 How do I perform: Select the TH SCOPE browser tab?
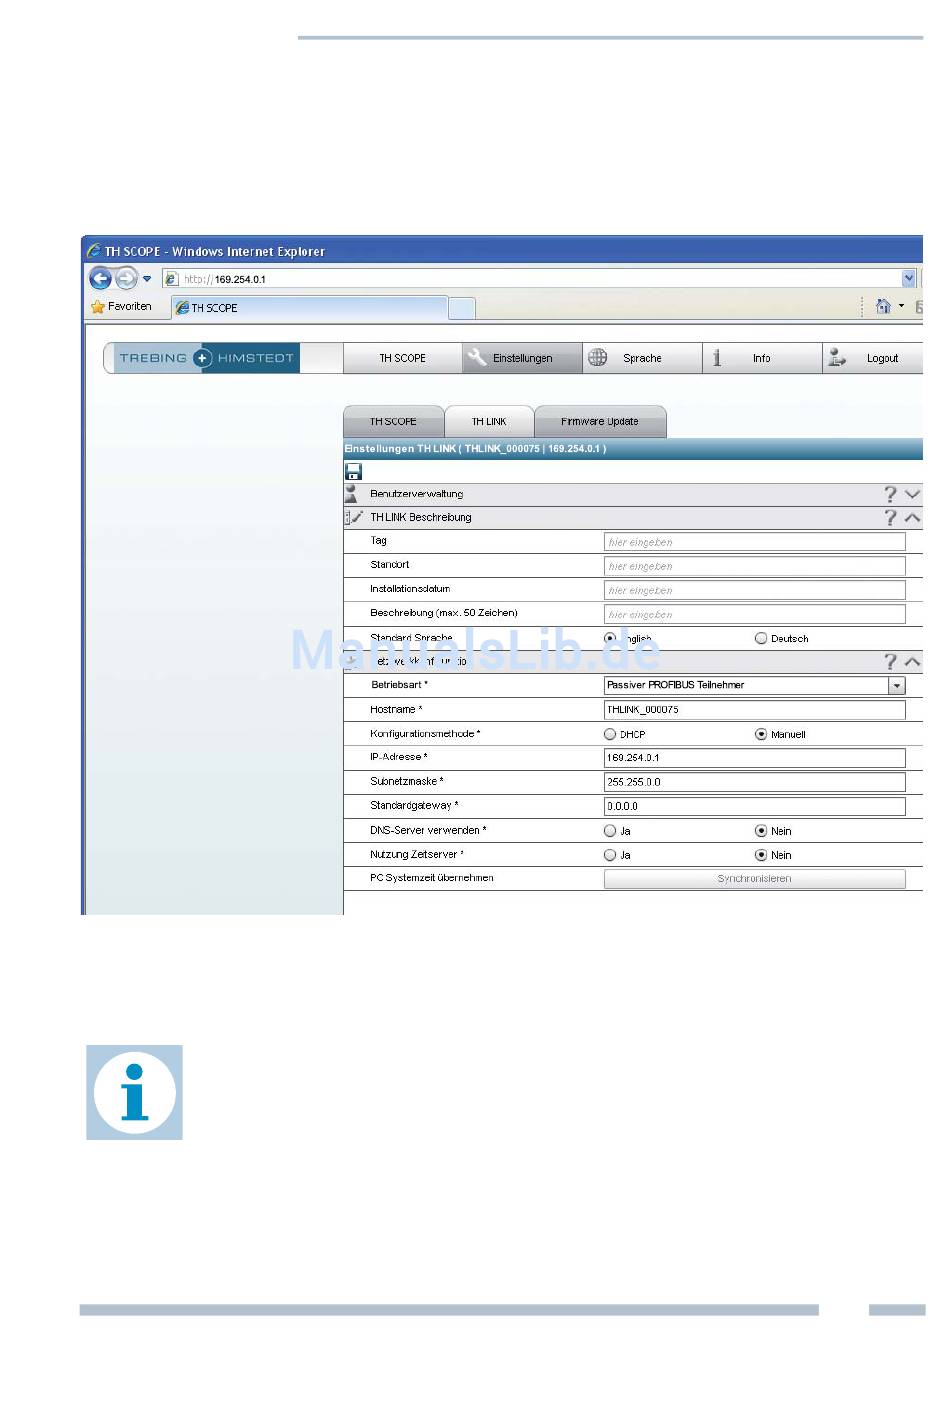click(x=309, y=308)
